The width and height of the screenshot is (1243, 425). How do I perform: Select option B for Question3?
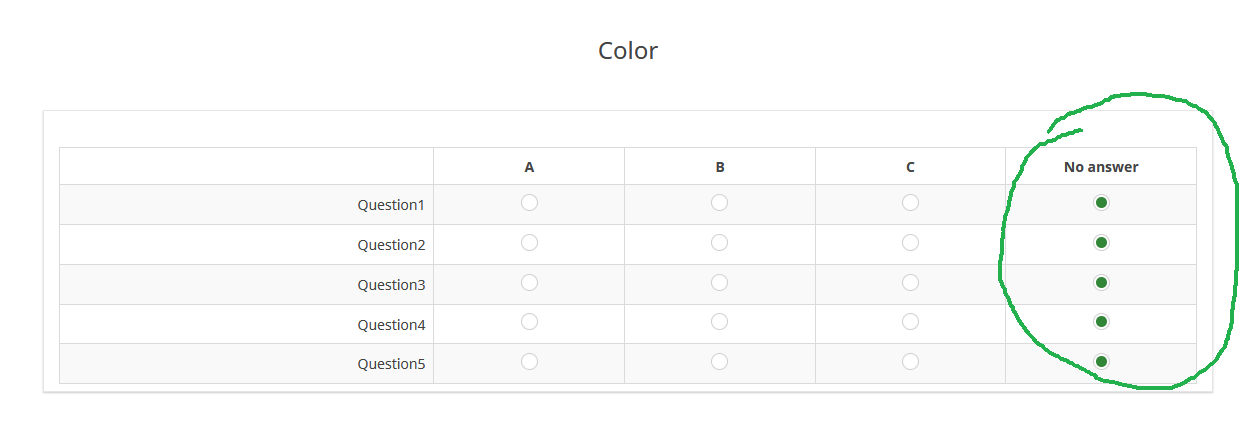pos(719,283)
